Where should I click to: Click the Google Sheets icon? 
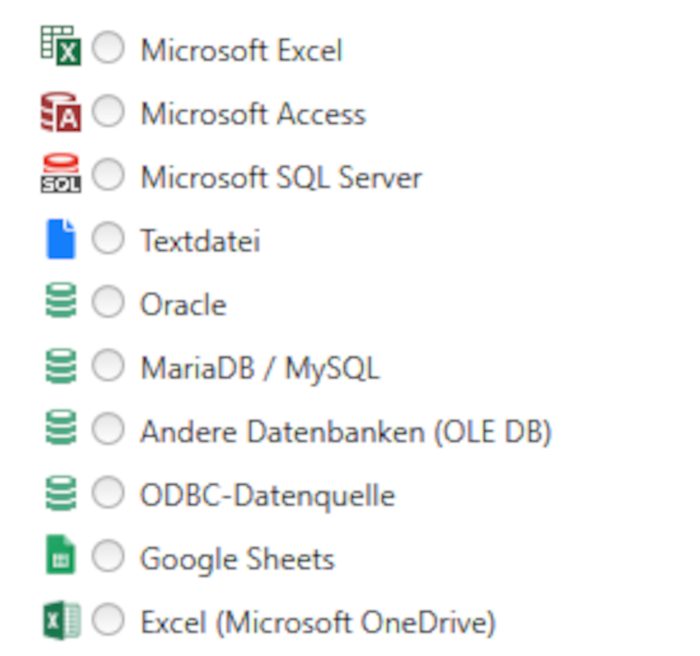tap(61, 555)
